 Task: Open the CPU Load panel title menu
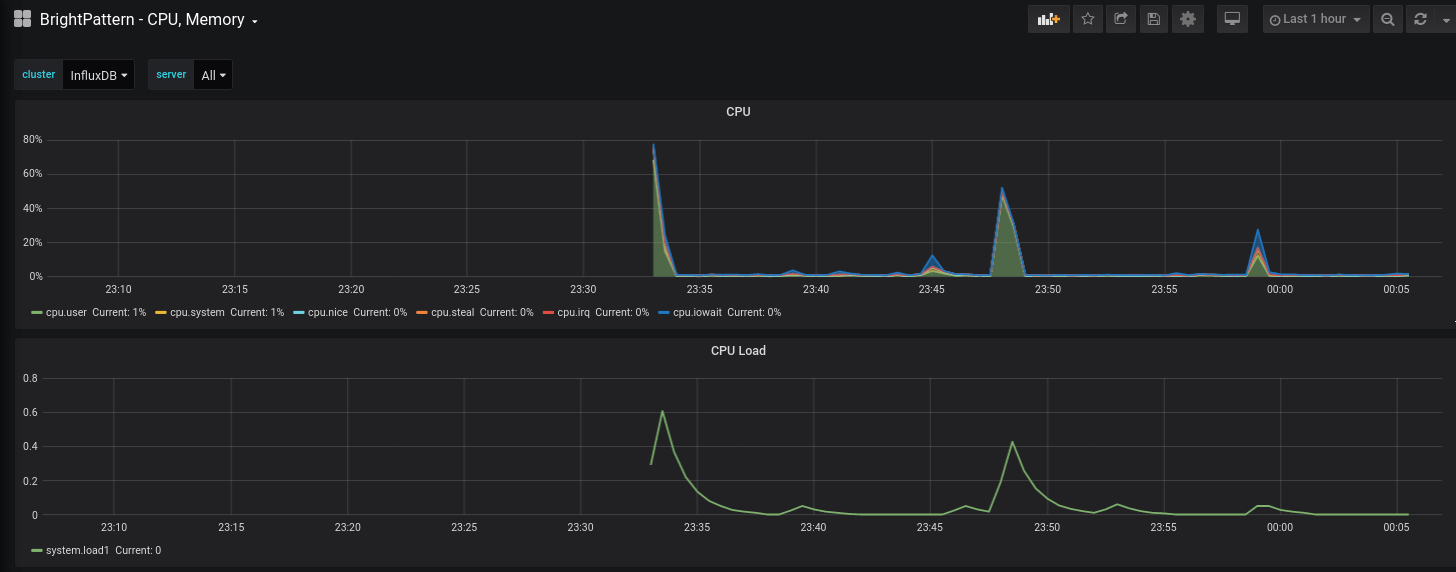pos(738,351)
